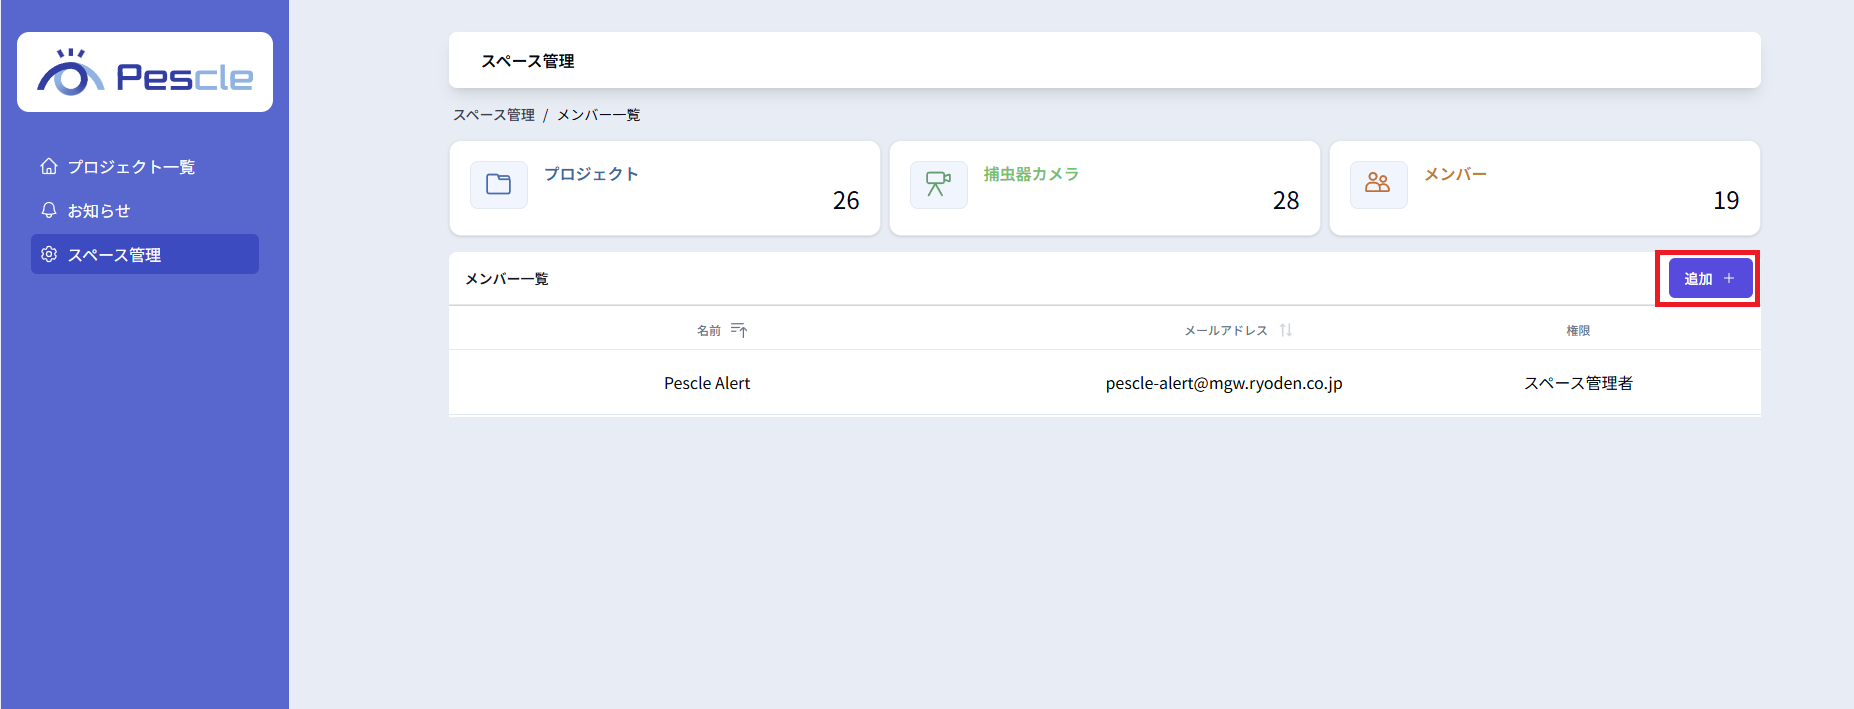Click the people icon on メンバー card
The height and width of the screenshot is (709, 1854).
point(1378,185)
